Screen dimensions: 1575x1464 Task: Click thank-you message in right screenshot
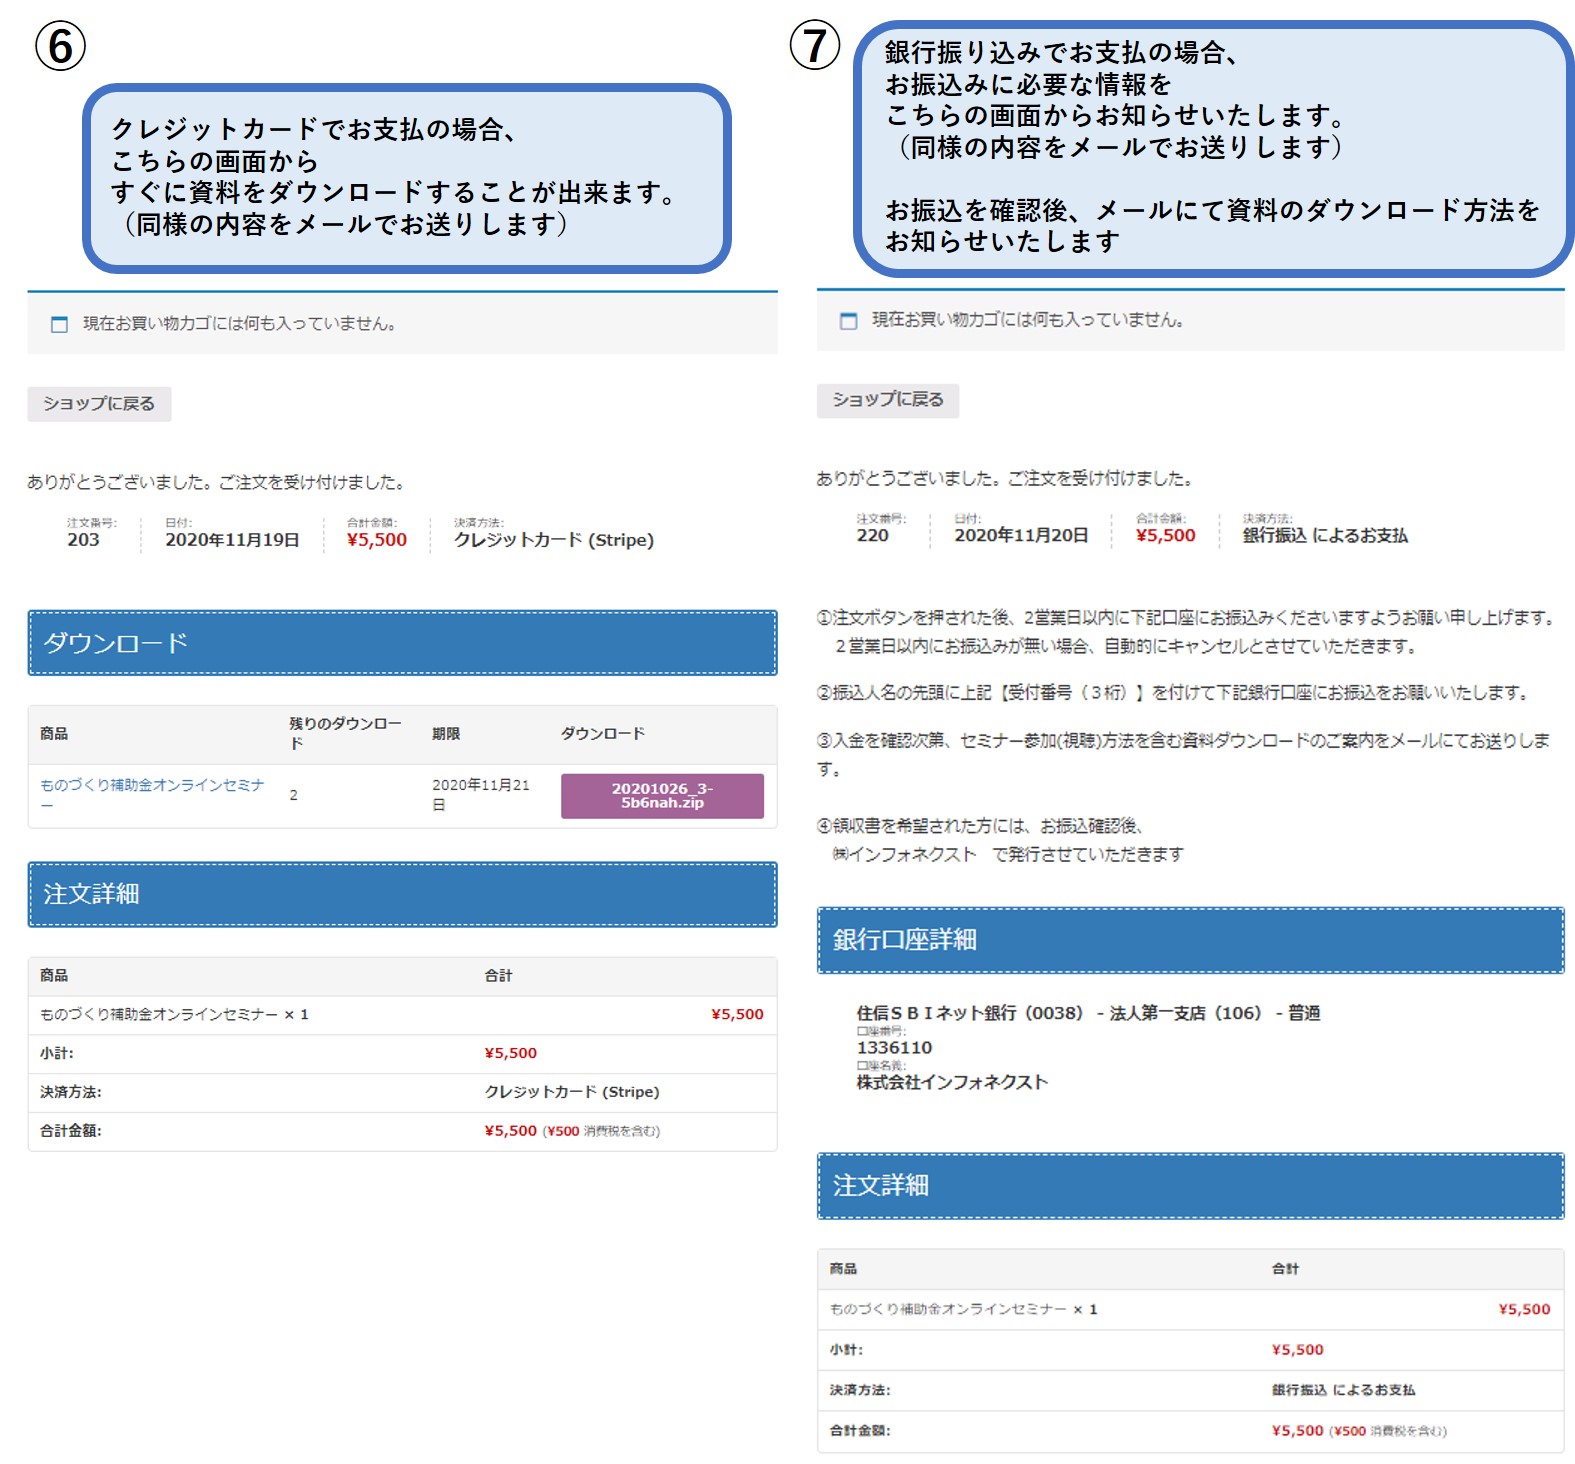[x=1004, y=479]
